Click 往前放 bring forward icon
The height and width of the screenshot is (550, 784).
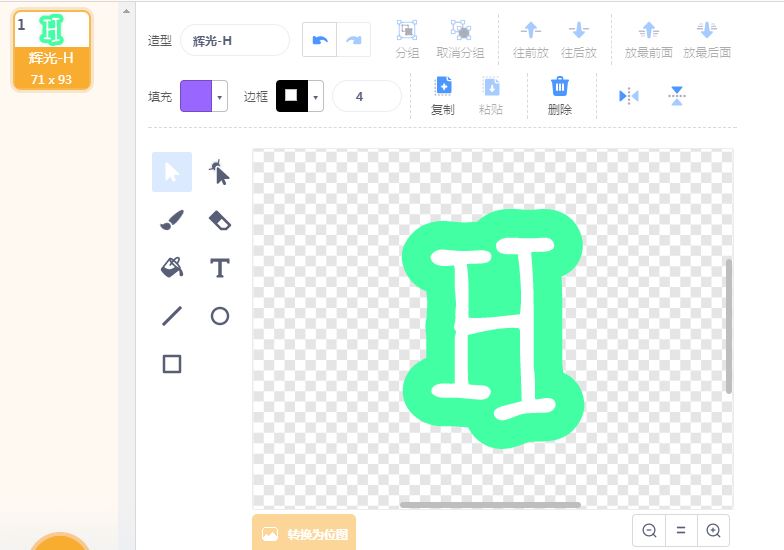530,30
